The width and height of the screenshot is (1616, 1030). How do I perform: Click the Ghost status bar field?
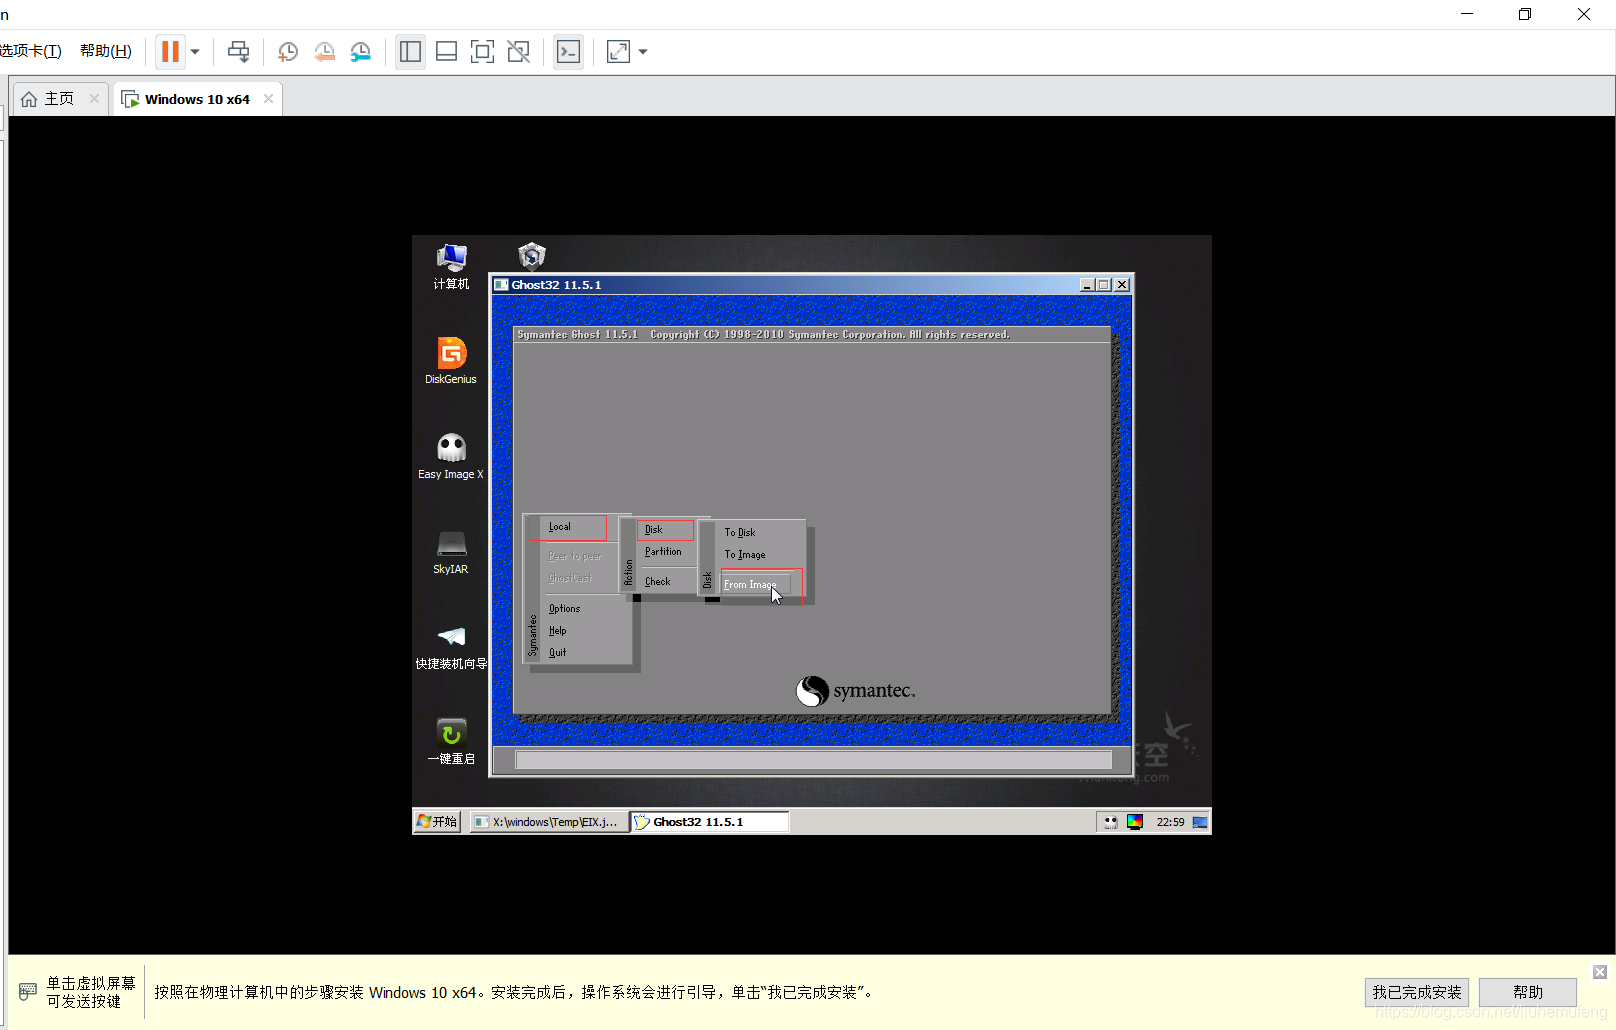click(x=813, y=760)
